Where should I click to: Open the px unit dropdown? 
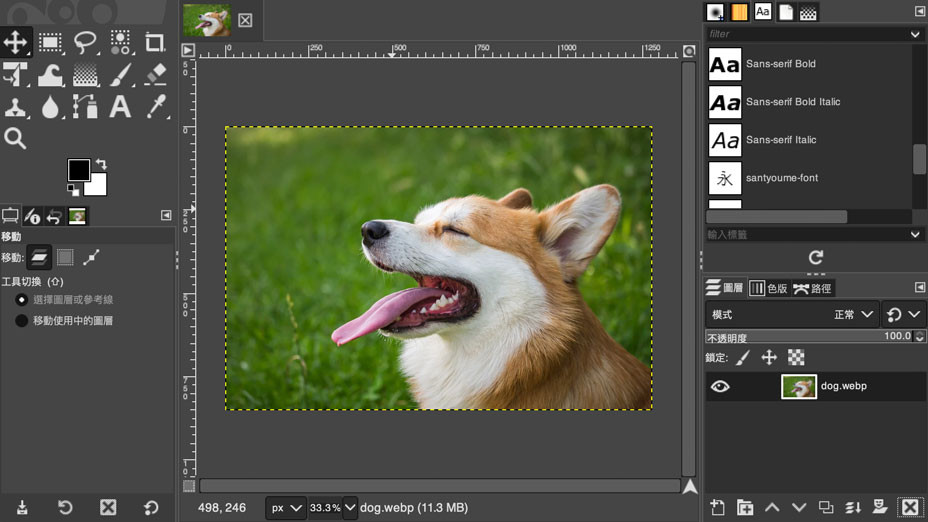[286, 508]
